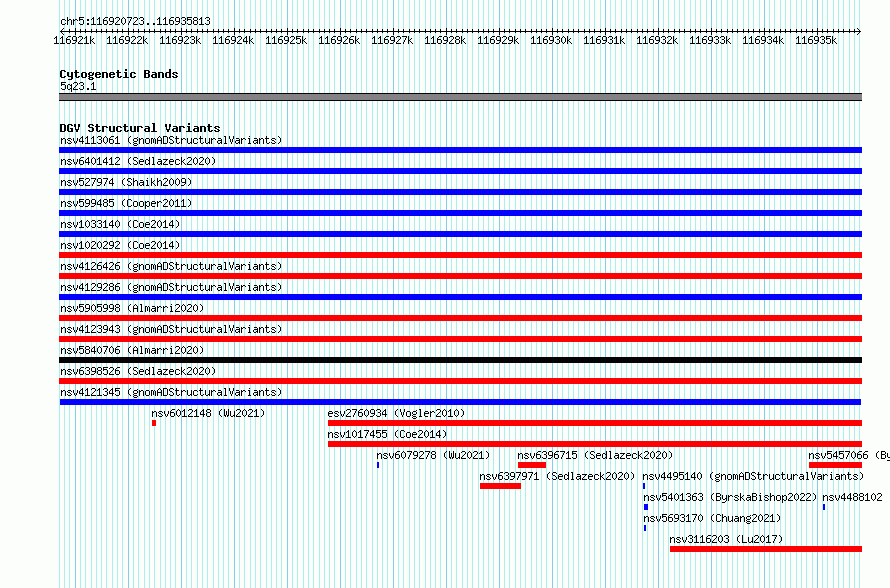Click the red bar under nsv6398526
Screen dimensions: 890x588
460,381
